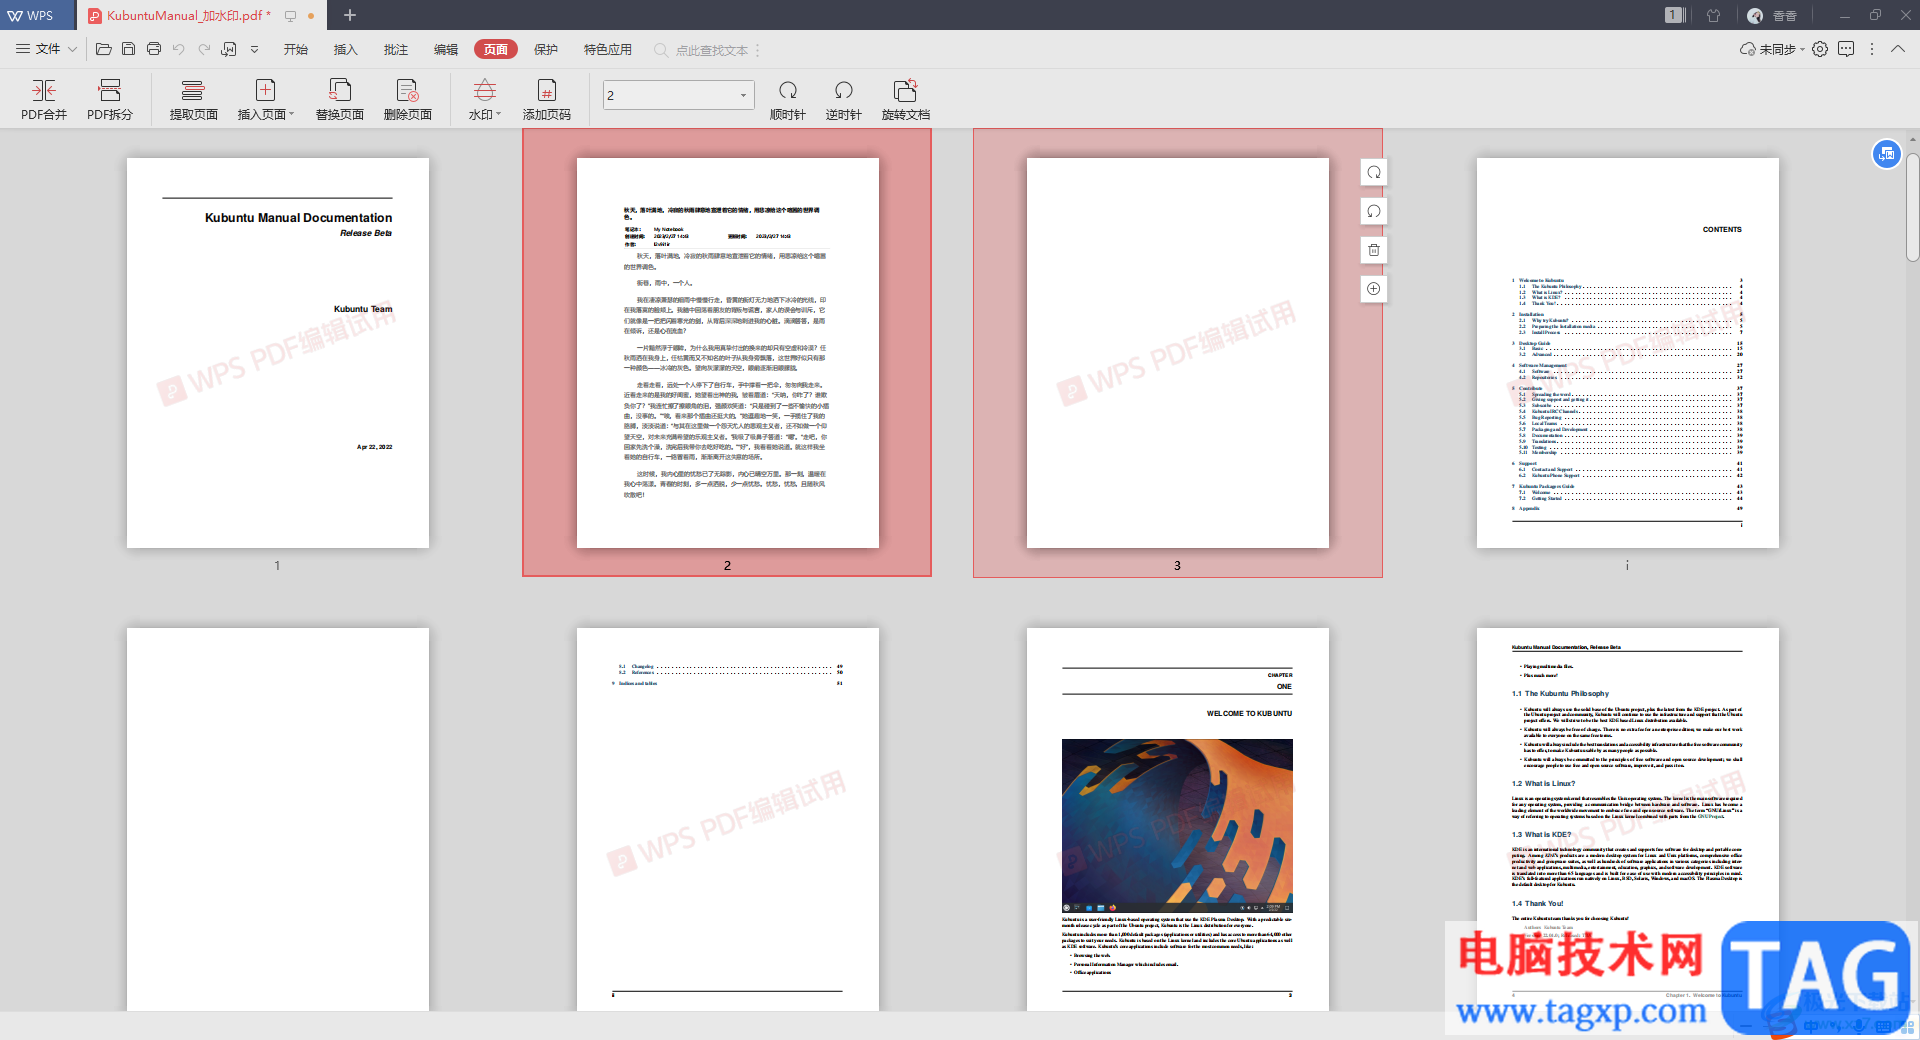Select the page 1 cover thumbnail
The width and height of the screenshot is (1920, 1040).
pyautogui.click(x=278, y=352)
